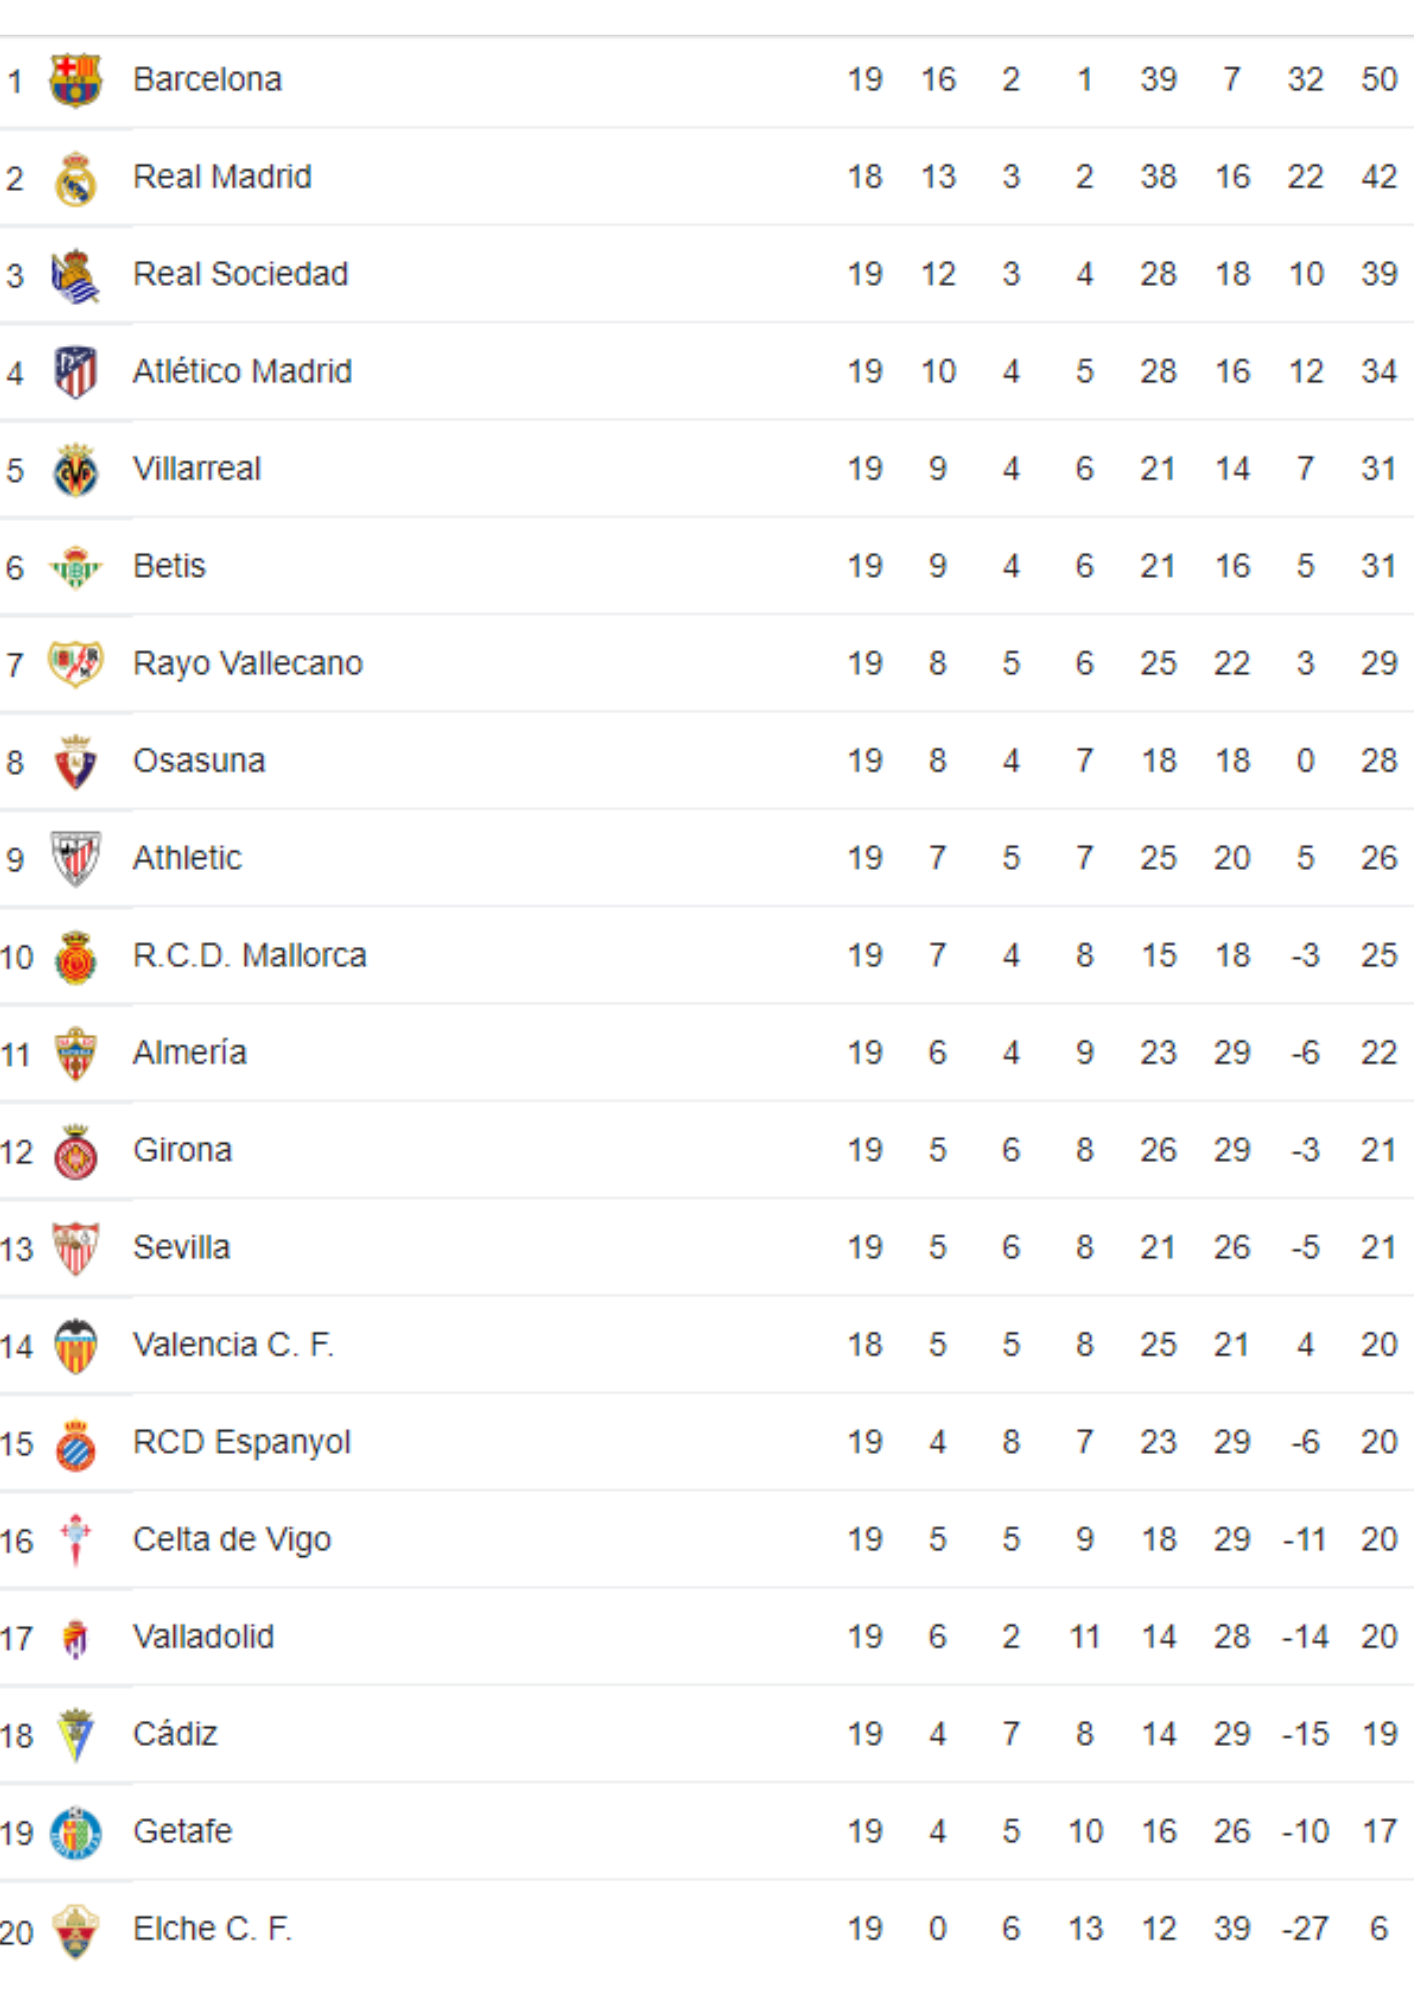Click the Barcelona club crest
Screen dimensions: 1414x2000
76,80
